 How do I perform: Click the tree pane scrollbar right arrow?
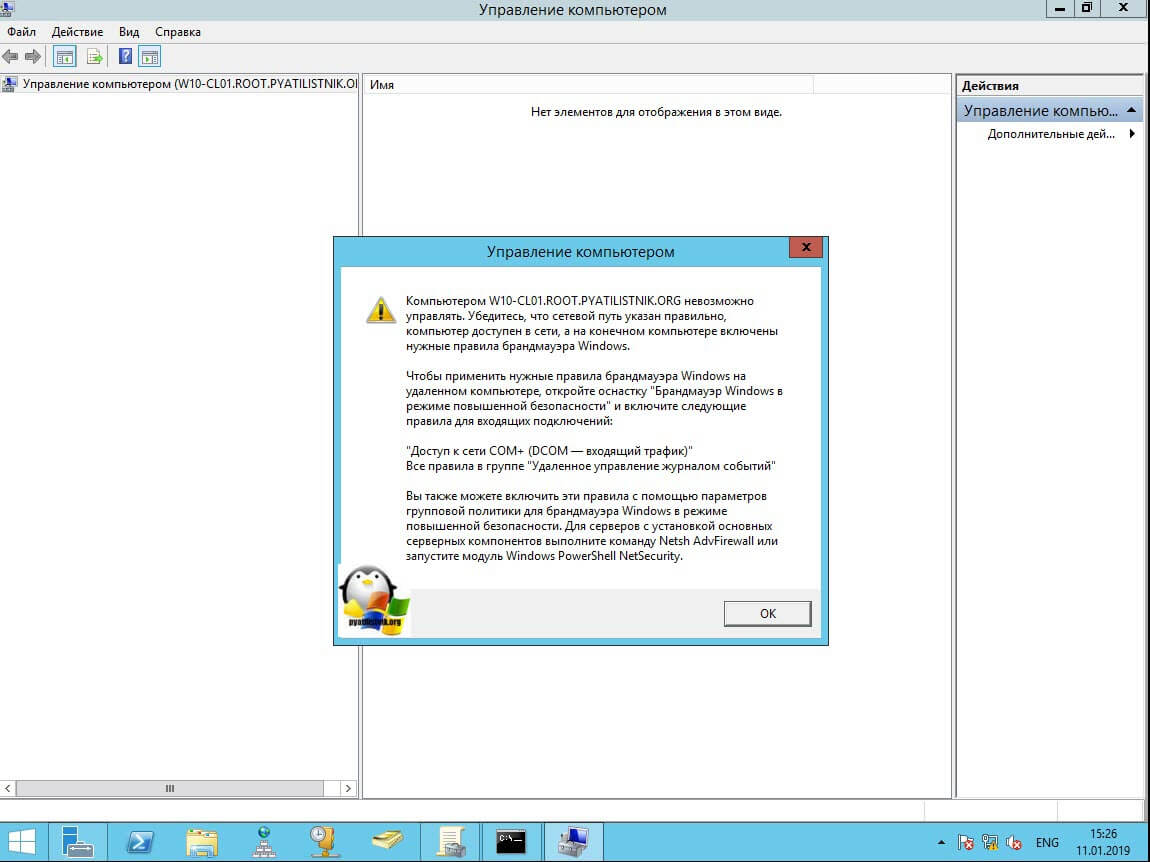[348, 788]
